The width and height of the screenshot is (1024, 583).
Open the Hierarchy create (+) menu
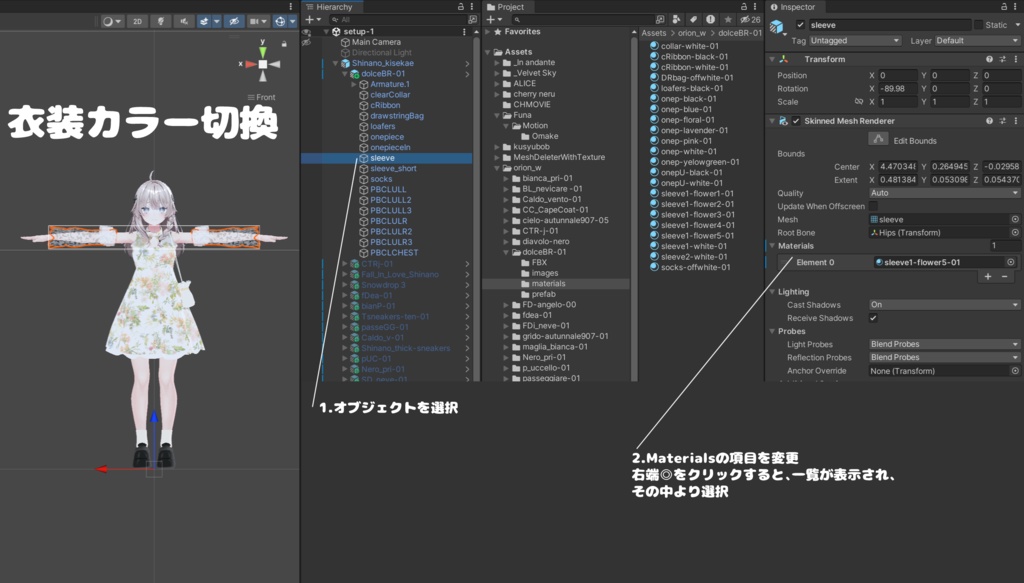313,20
